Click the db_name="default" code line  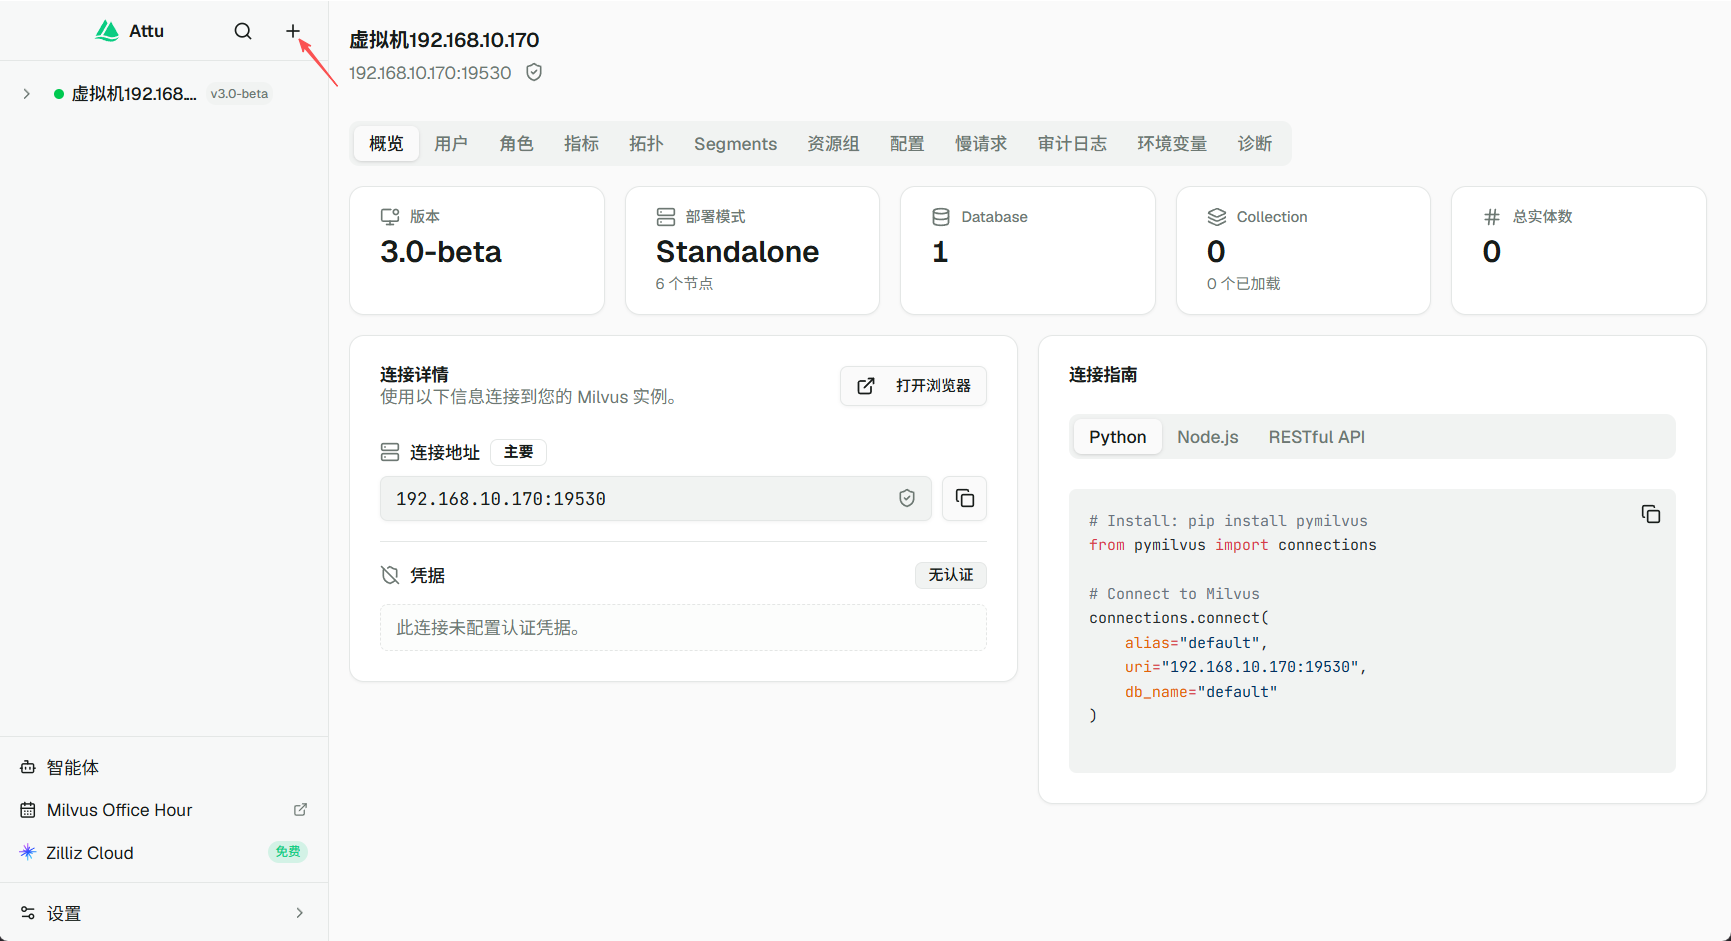(x=1201, y=692)
